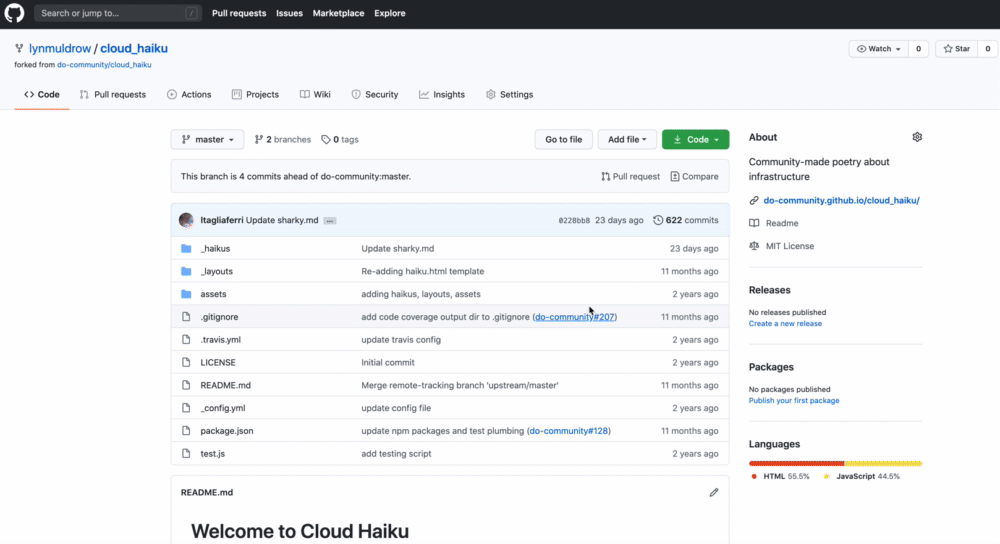This screenshot has width=1000, height=544.
Task: Open do-community.github.io/cloud_haiku website link
Action: tap(841, 200)
